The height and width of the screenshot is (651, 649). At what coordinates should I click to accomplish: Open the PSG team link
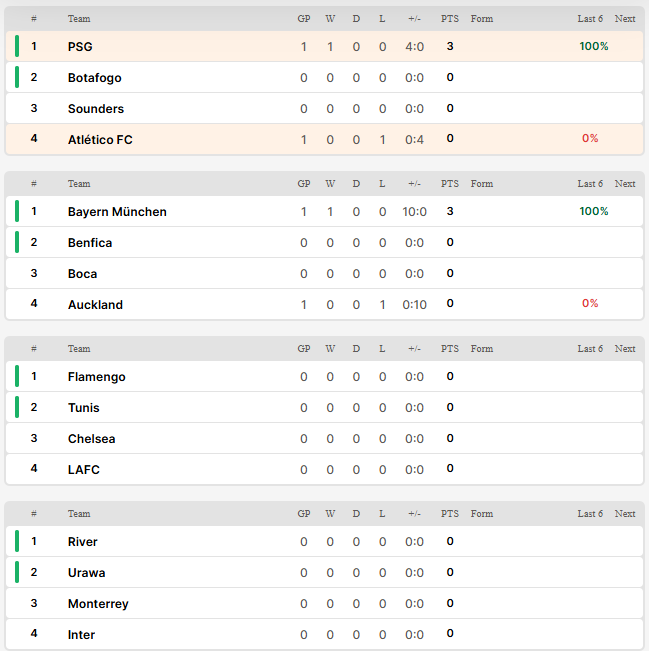(80, 46)
